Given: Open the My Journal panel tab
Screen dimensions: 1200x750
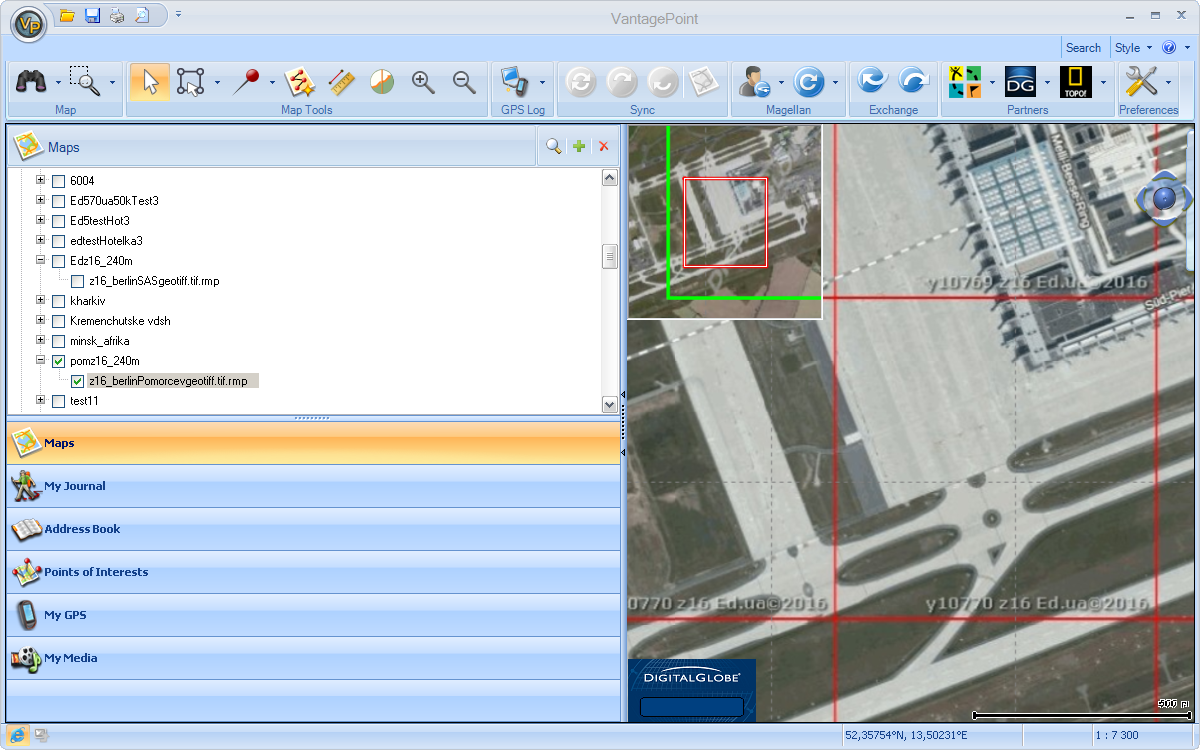Looking at the screenshot, I should (x=75, y=486).
